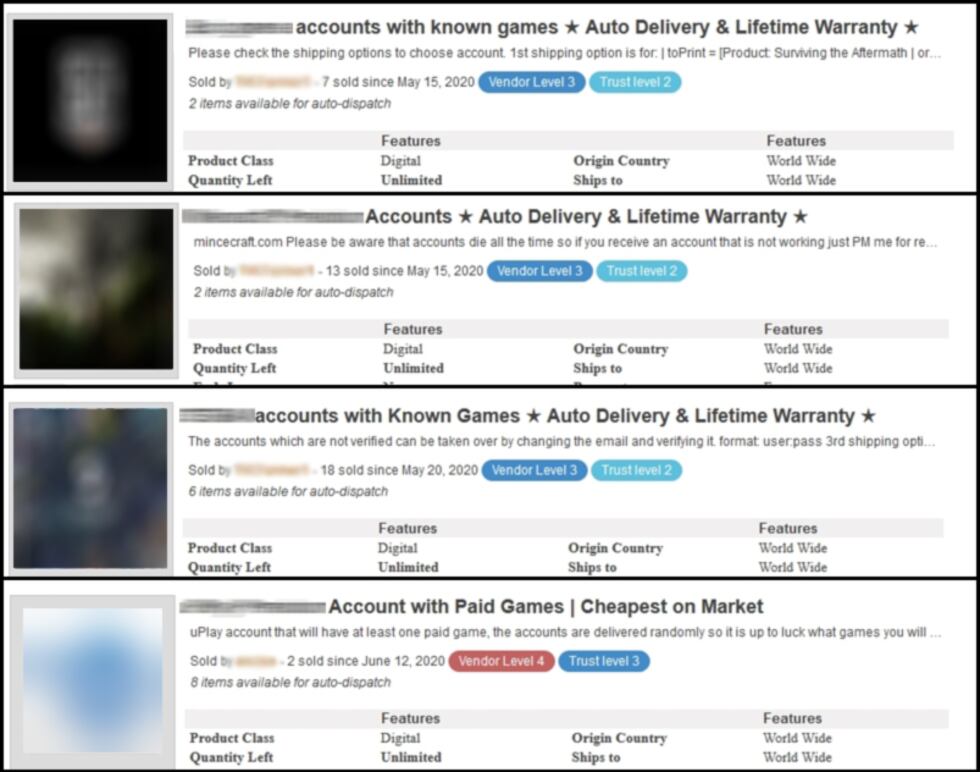Click the Vendor Level 3 badge on the second listing
980x772 pixels.
tap(539, 271)
